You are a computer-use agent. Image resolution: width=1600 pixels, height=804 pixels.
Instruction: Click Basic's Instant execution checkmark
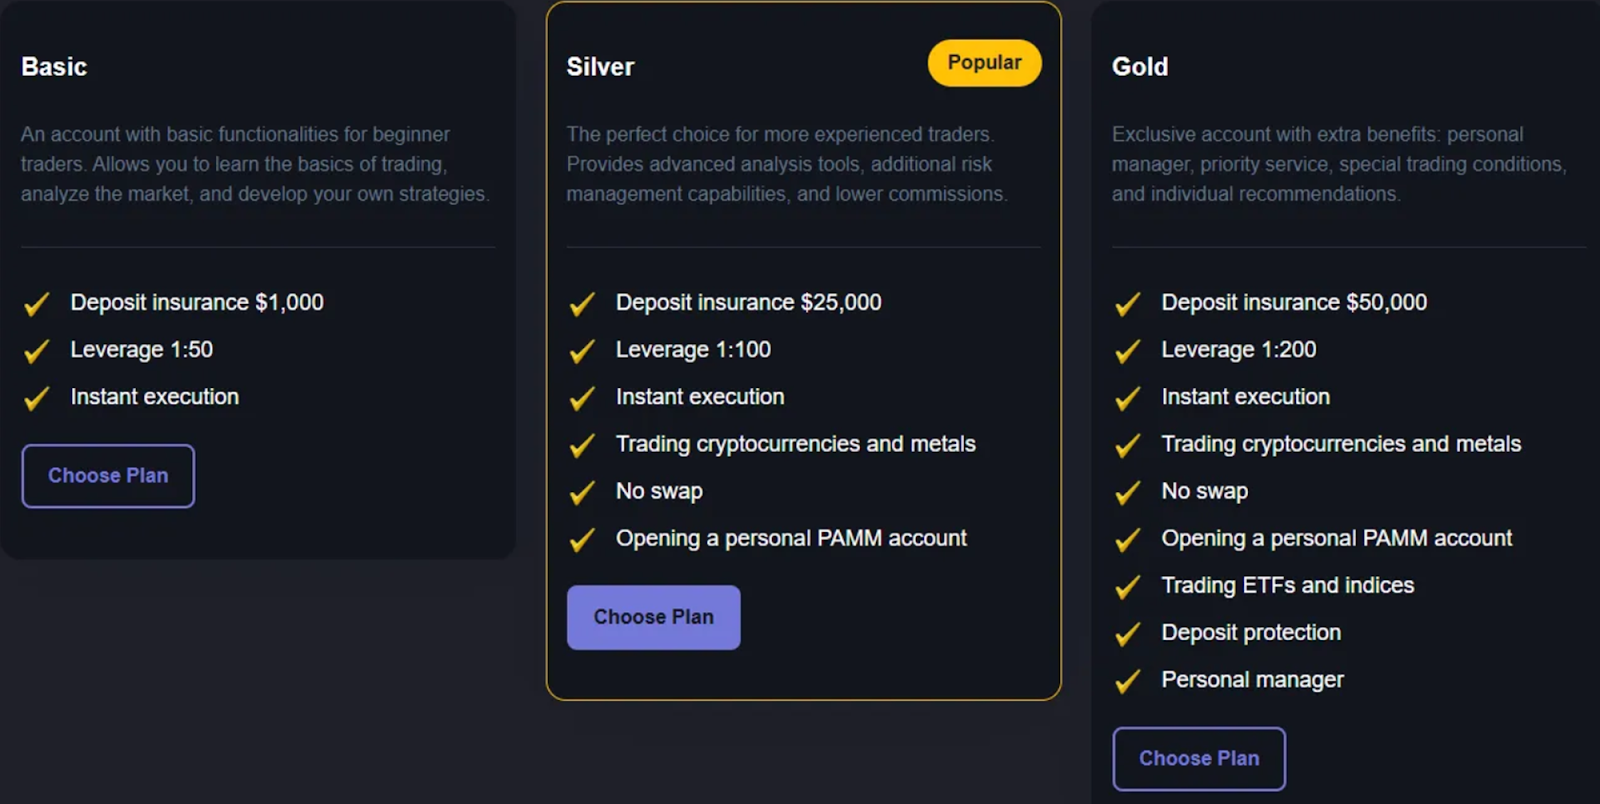pos(37,398)
